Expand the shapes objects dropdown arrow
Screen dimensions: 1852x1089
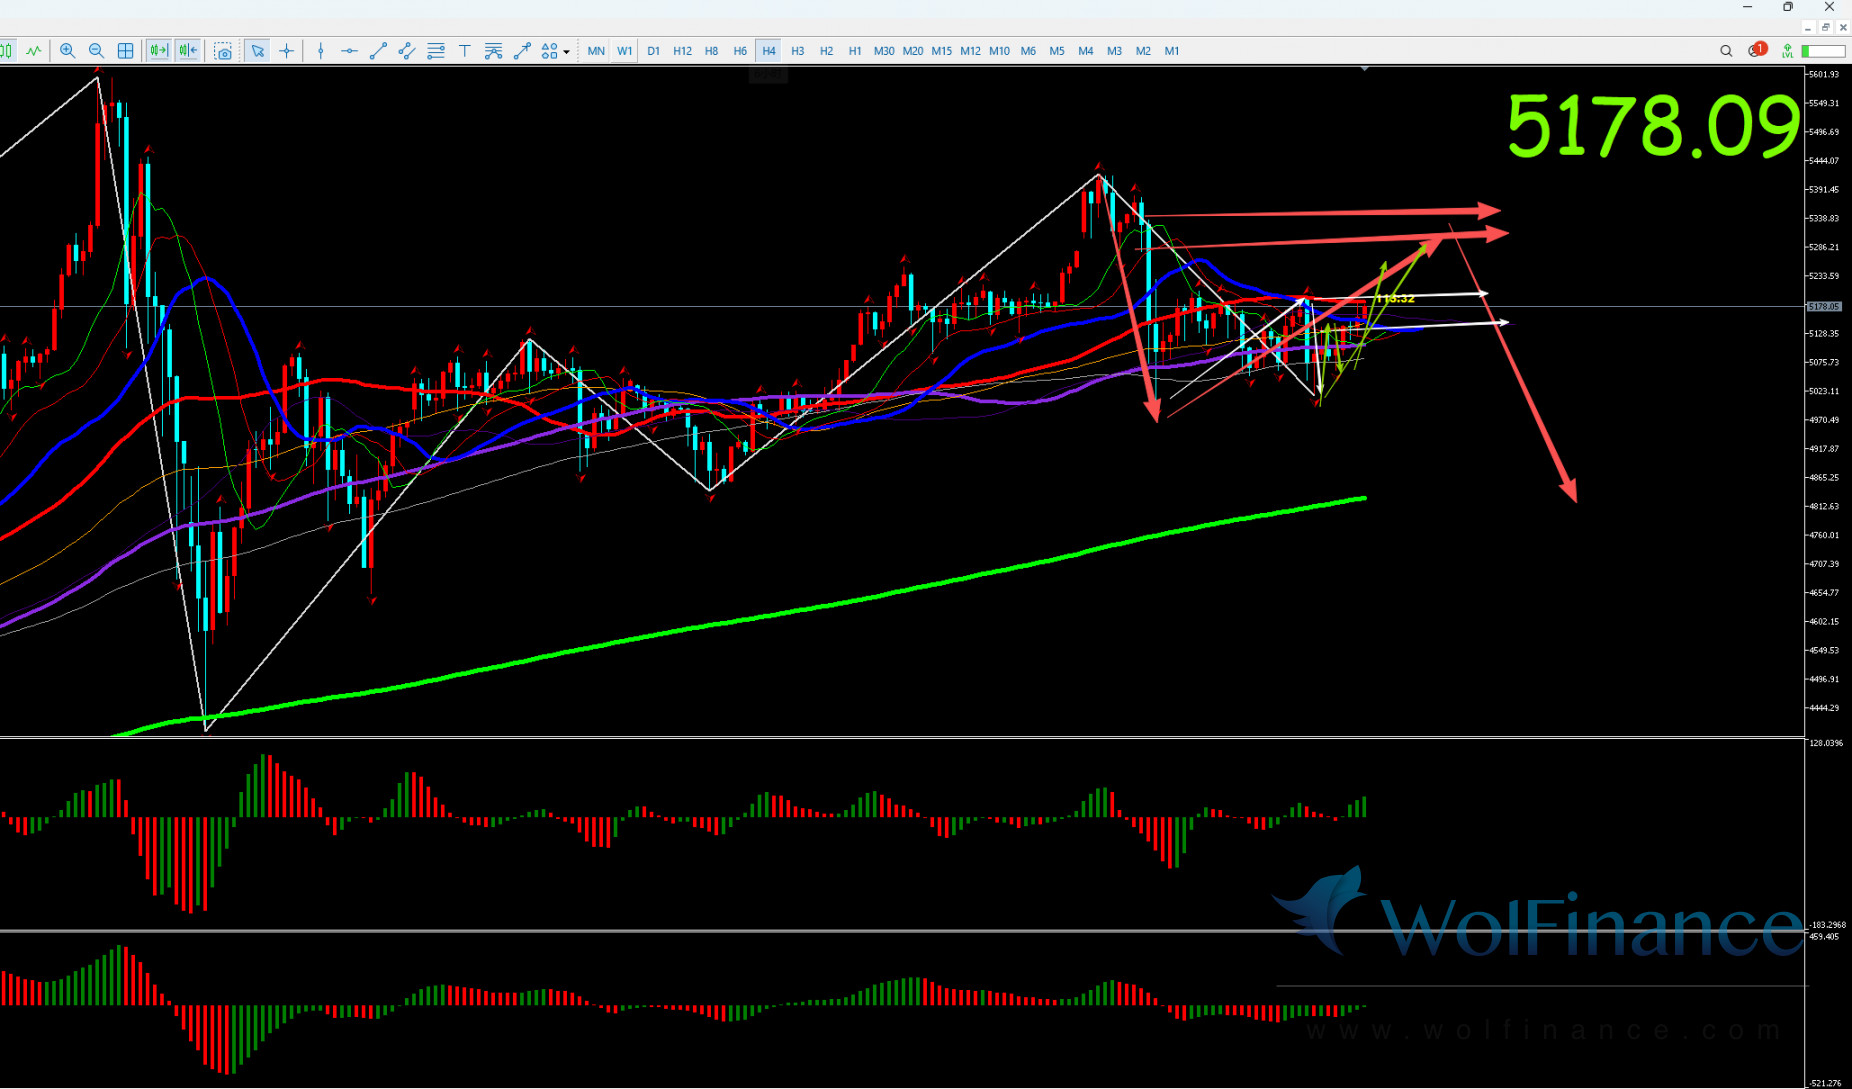(x=567, y=52)
